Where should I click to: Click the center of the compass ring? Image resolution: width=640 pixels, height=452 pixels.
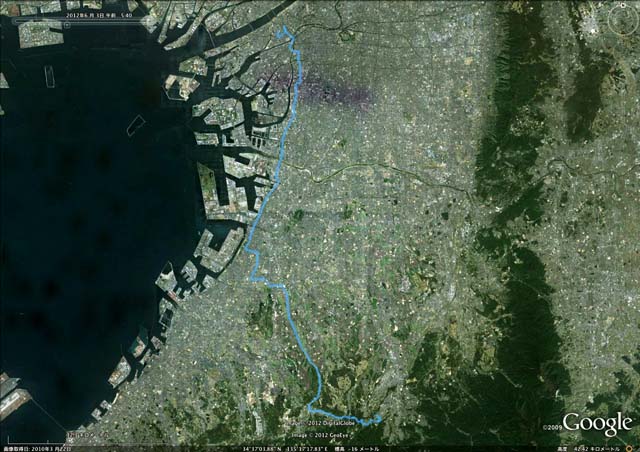coord(623,20)
